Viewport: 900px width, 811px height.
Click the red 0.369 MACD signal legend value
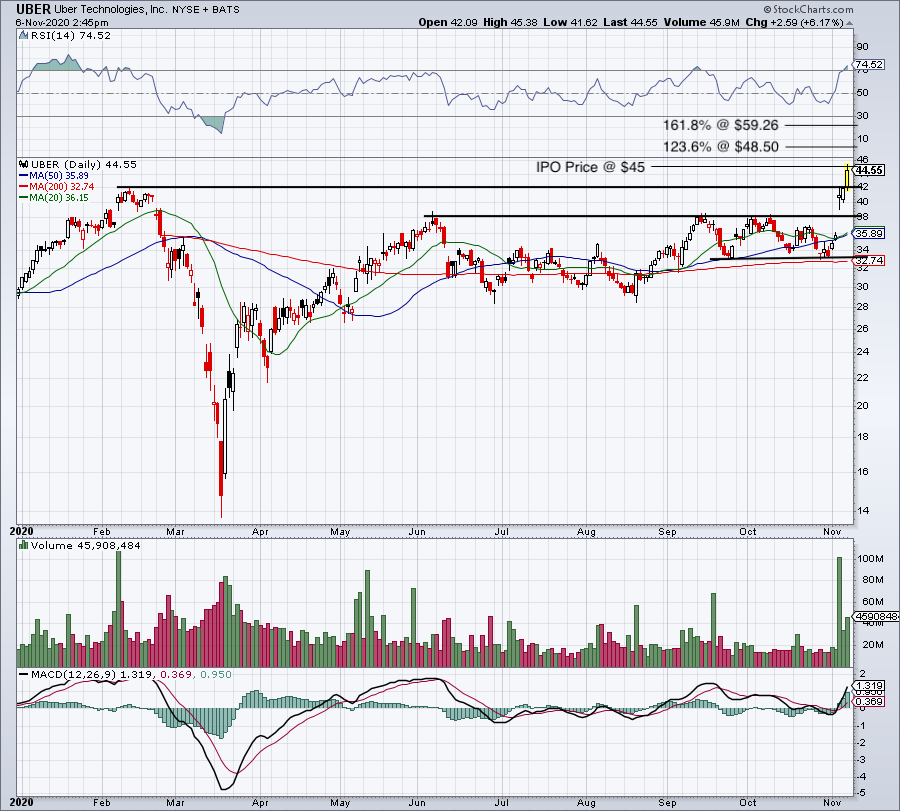coord(176,674)
